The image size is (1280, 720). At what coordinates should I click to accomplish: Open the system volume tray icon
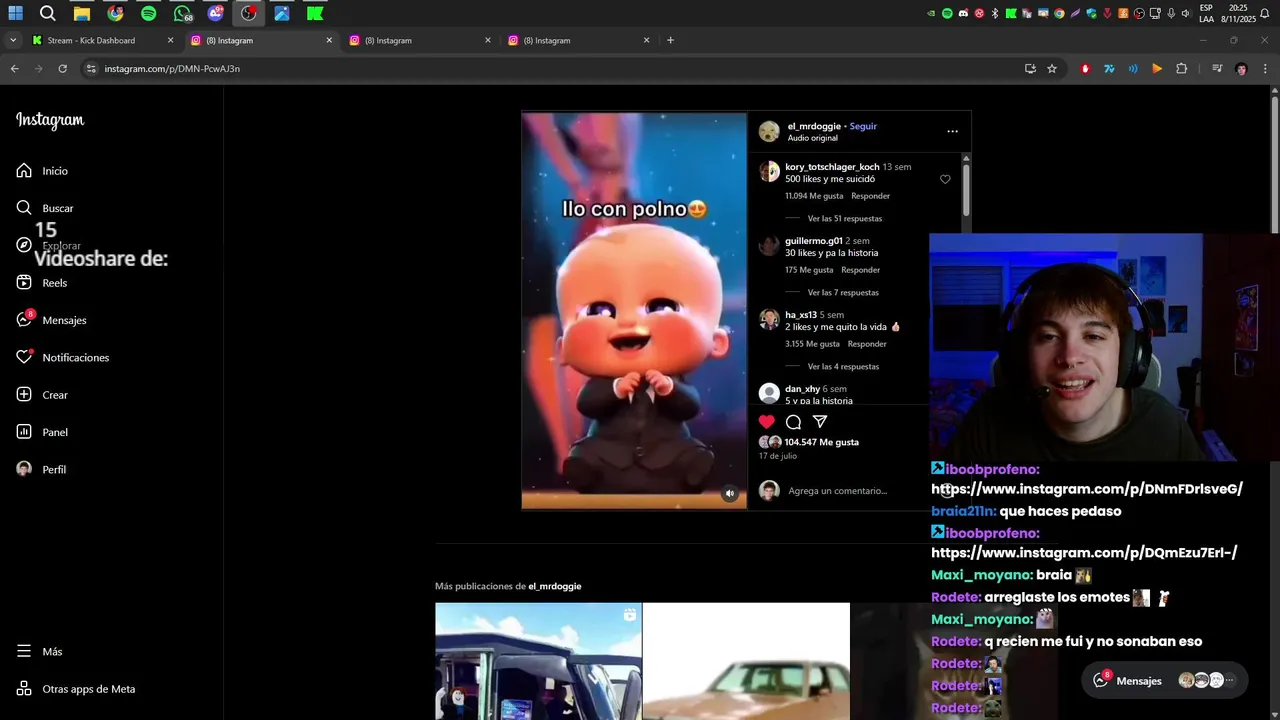(x=1185, y=14)
